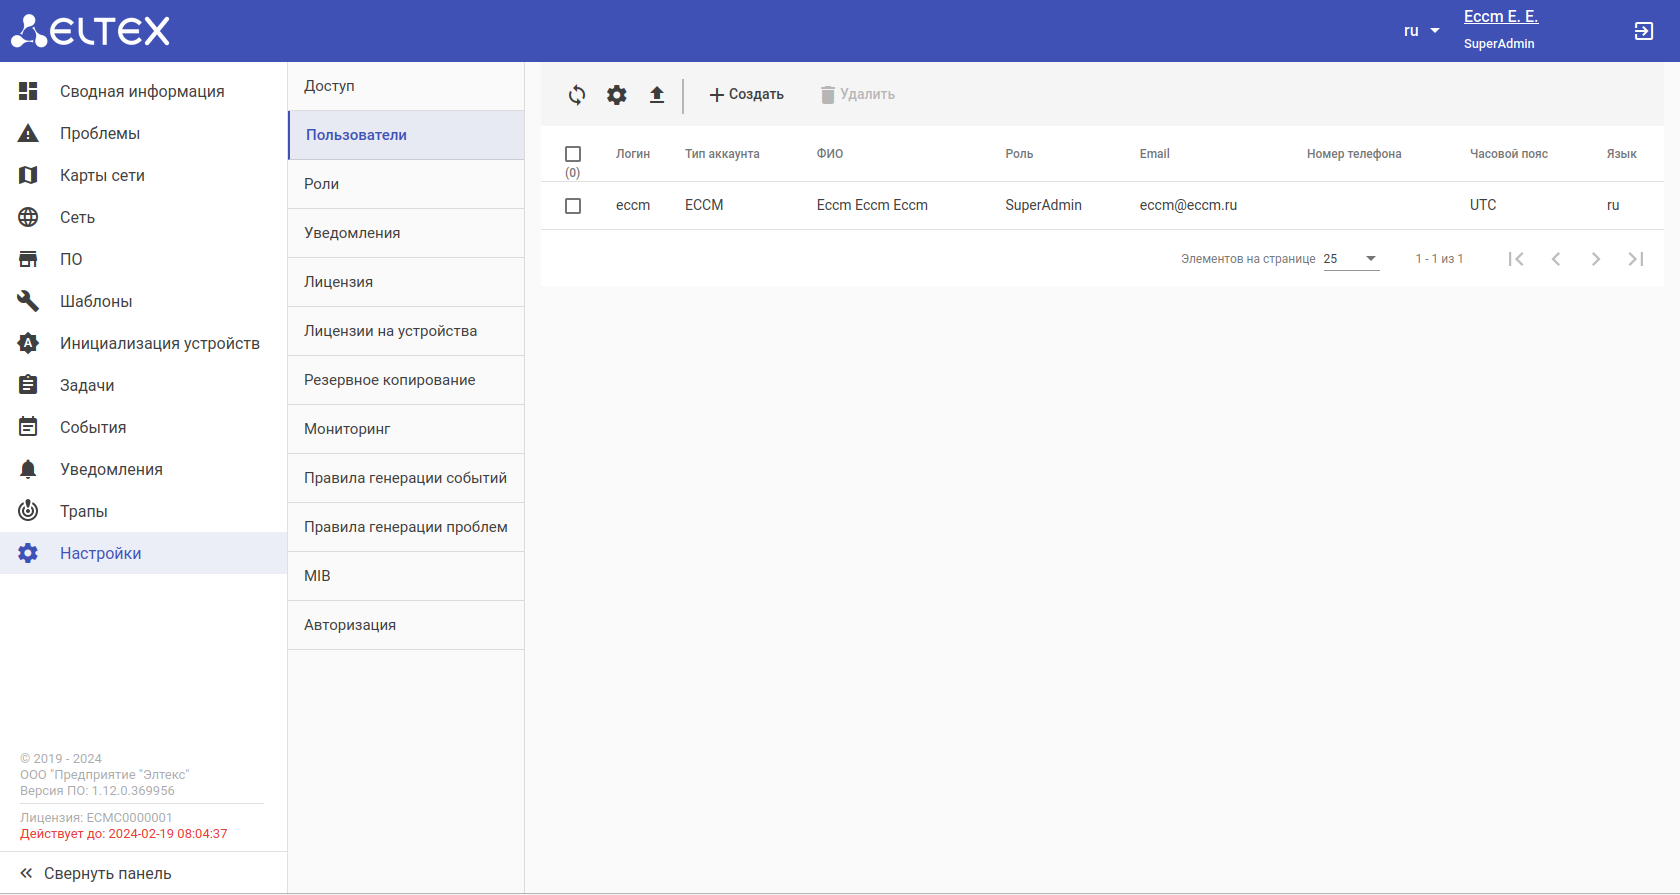
Task: Sort table by Логин column header
Action: tap(632, 154)
